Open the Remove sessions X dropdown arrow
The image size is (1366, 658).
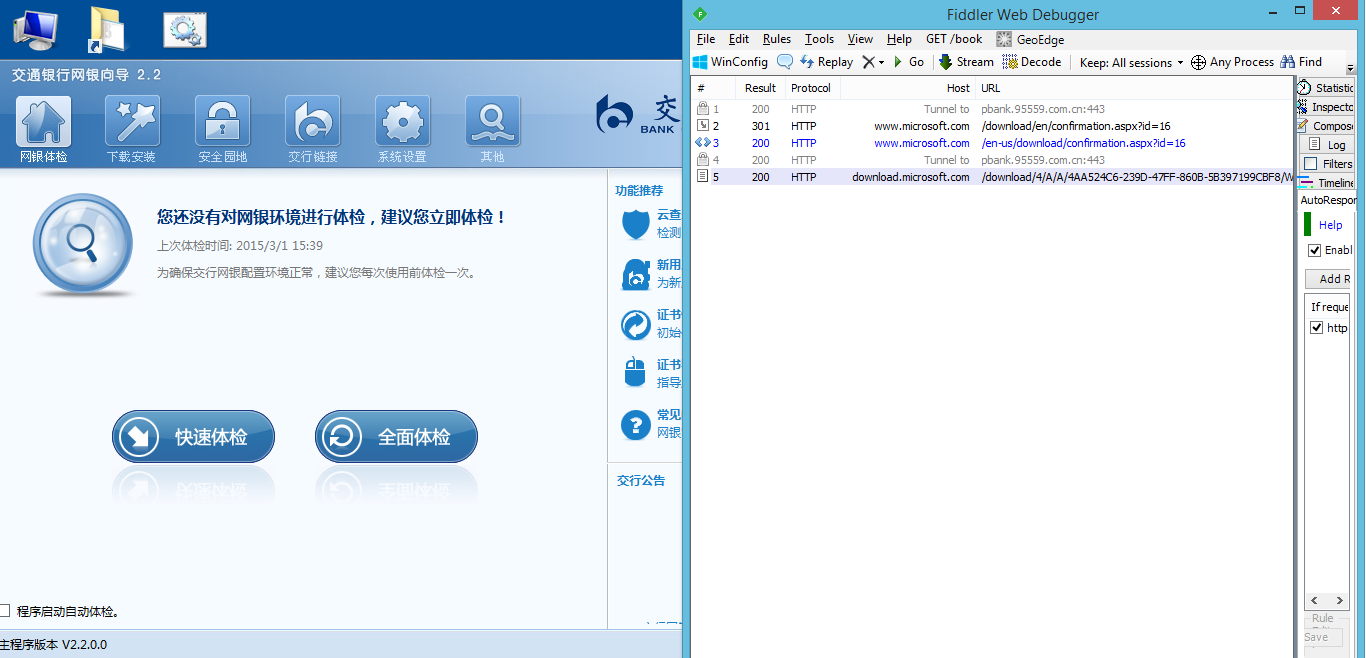coord(881,62)
